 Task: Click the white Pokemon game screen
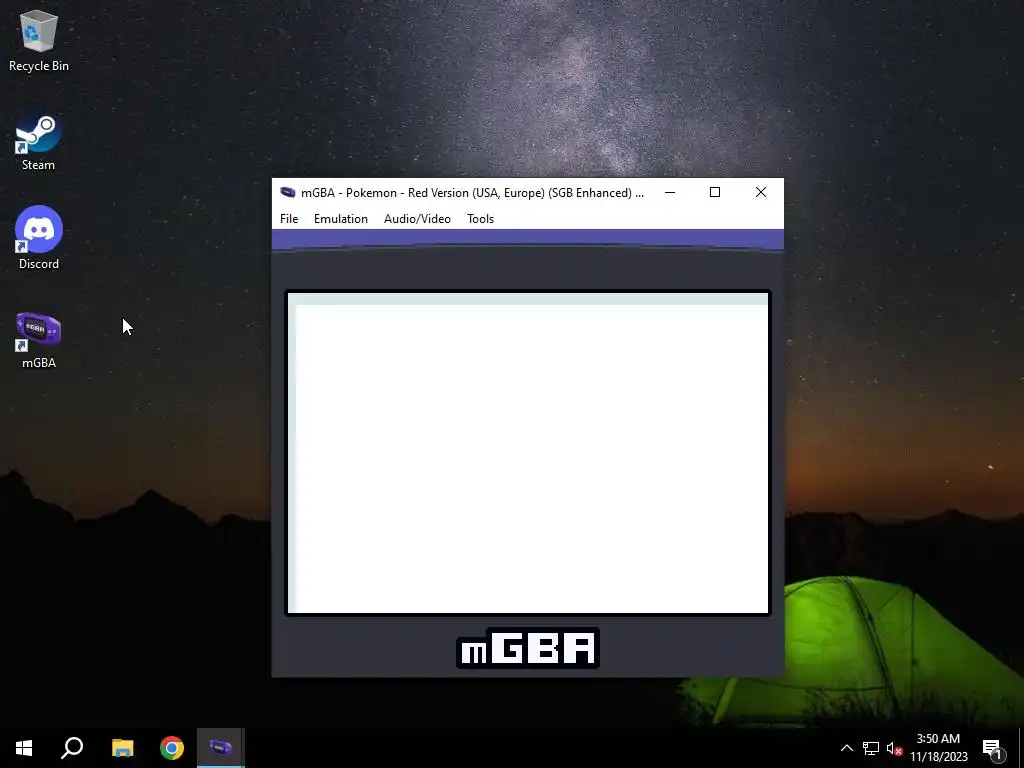coord(528,453)
